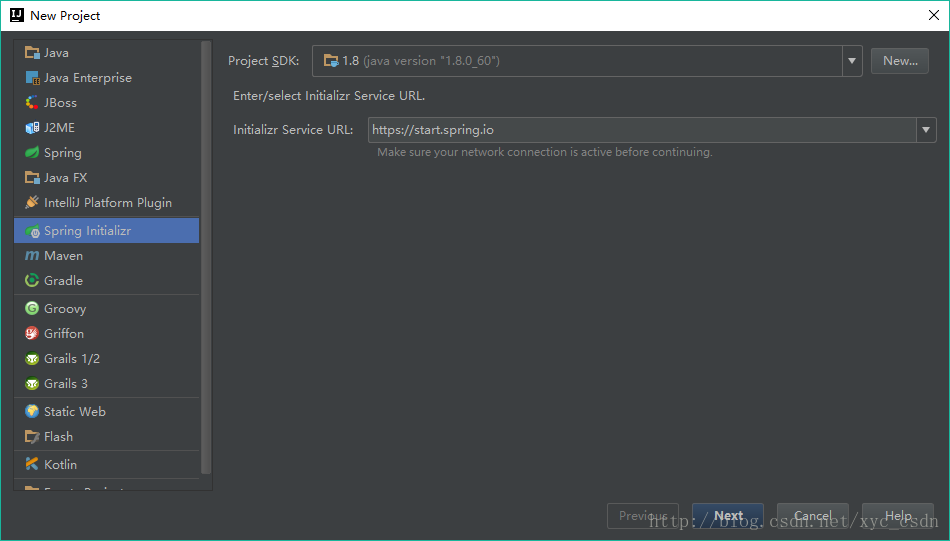Choose J2ME in the project list
950x541 pixels.
click(107, 128)
